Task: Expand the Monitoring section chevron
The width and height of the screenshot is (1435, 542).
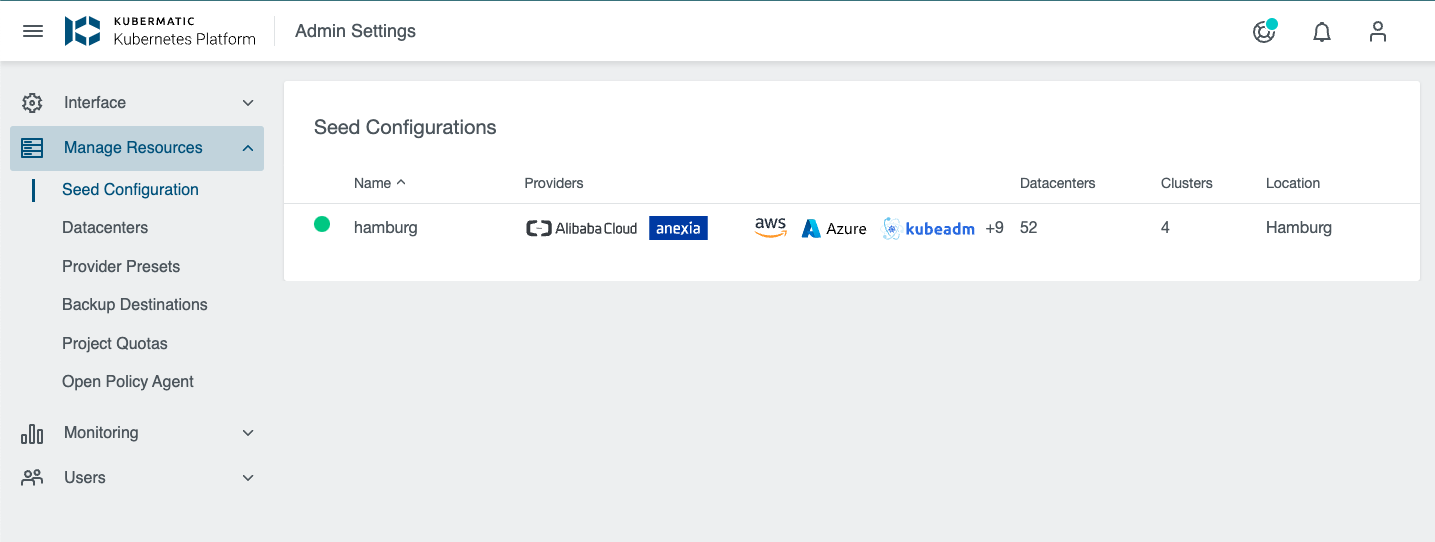Action: 248,433
